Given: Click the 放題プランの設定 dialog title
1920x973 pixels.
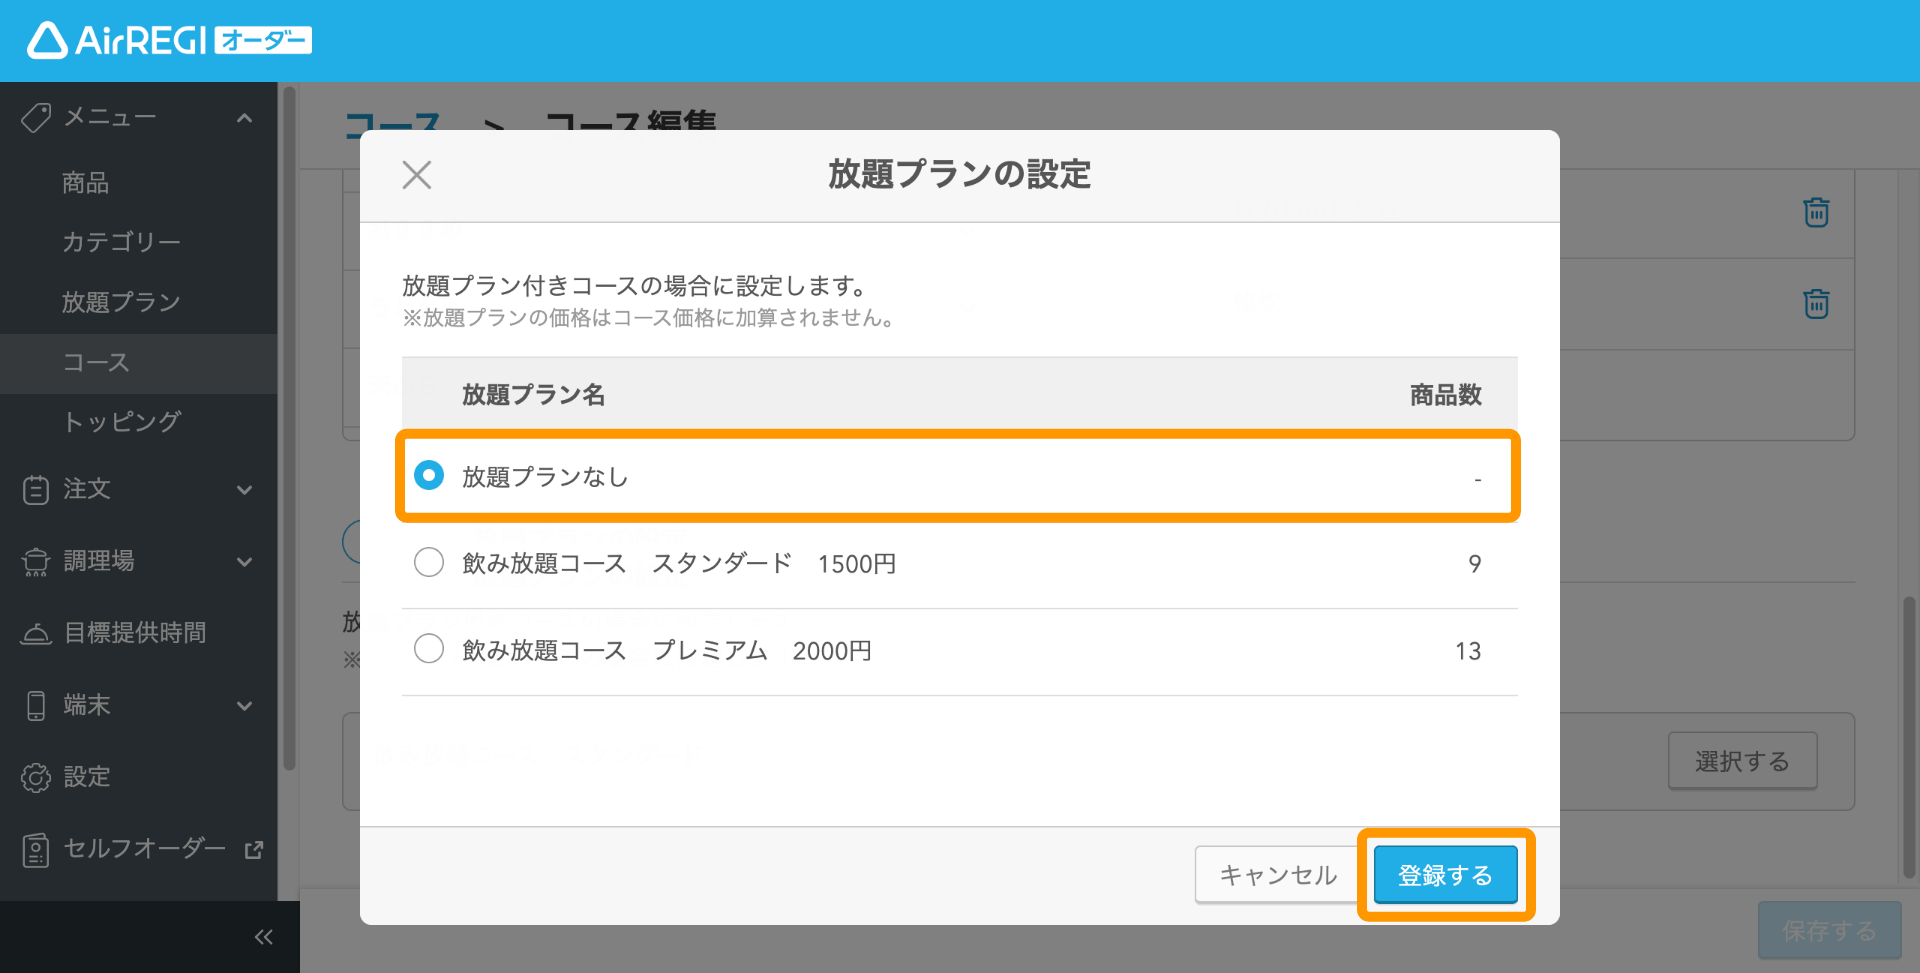Looking at the screenshot, I should click(959, 174).
